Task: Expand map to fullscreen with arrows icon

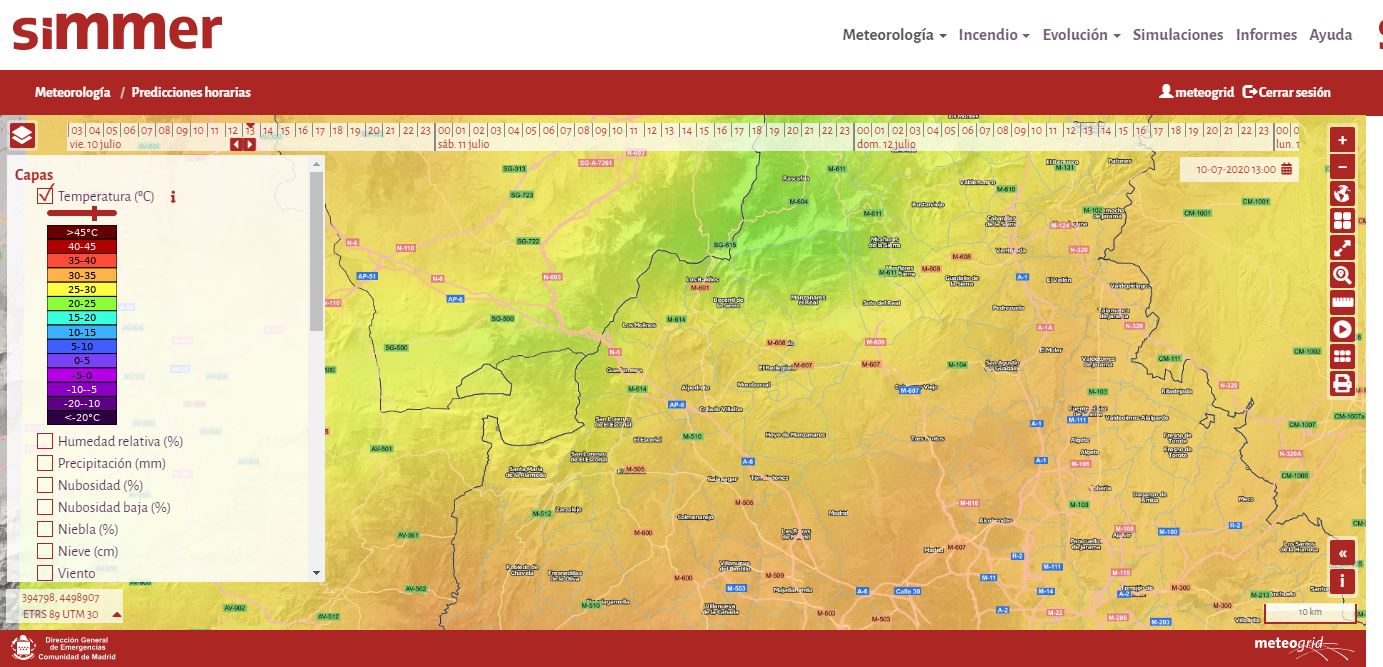Action: (1342, 248)
